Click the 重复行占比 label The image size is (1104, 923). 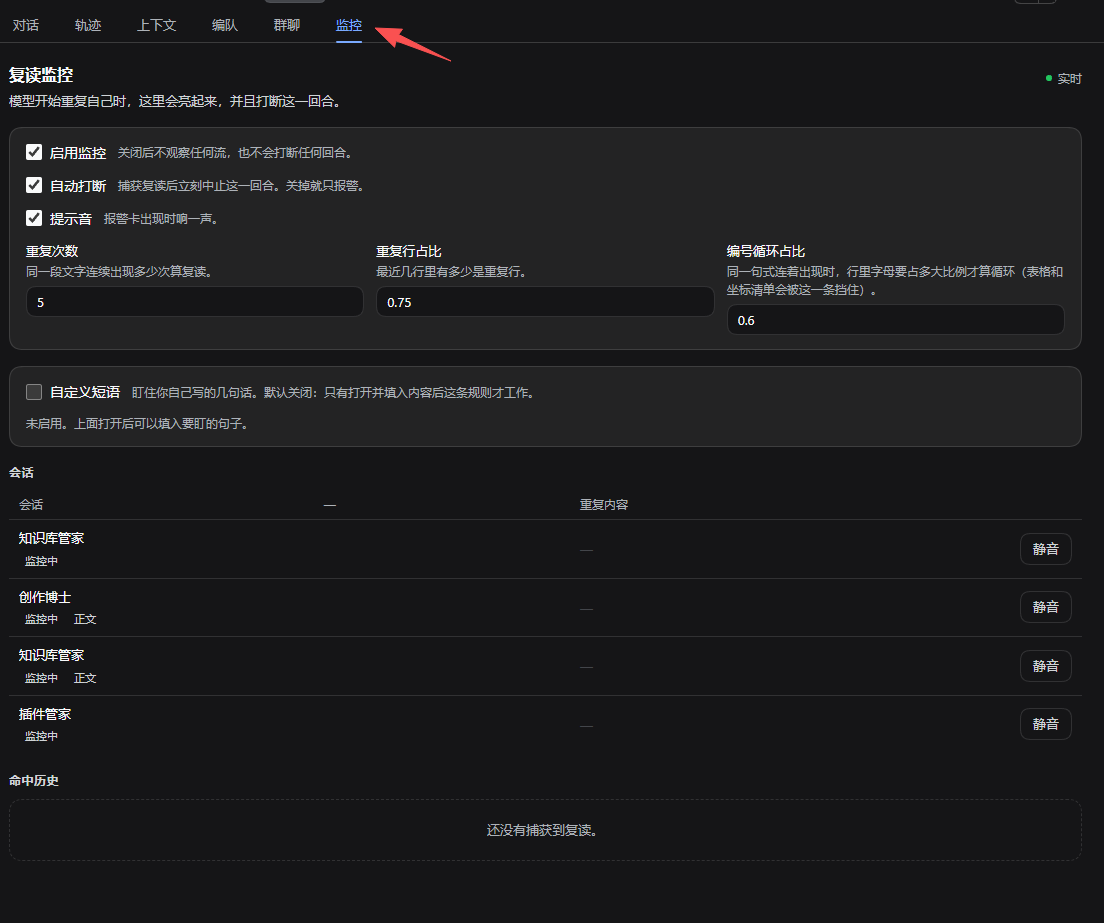click(409, 251)
